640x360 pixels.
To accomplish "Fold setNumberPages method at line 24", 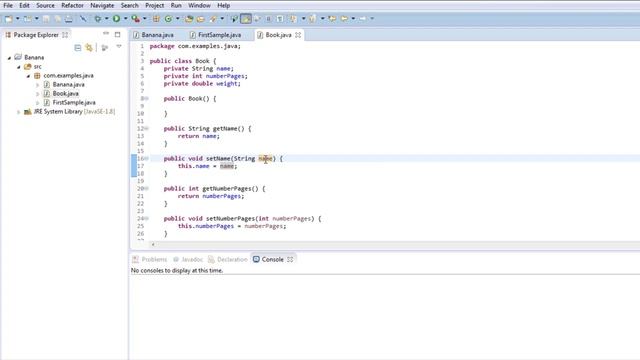I will tap(147, 218).
